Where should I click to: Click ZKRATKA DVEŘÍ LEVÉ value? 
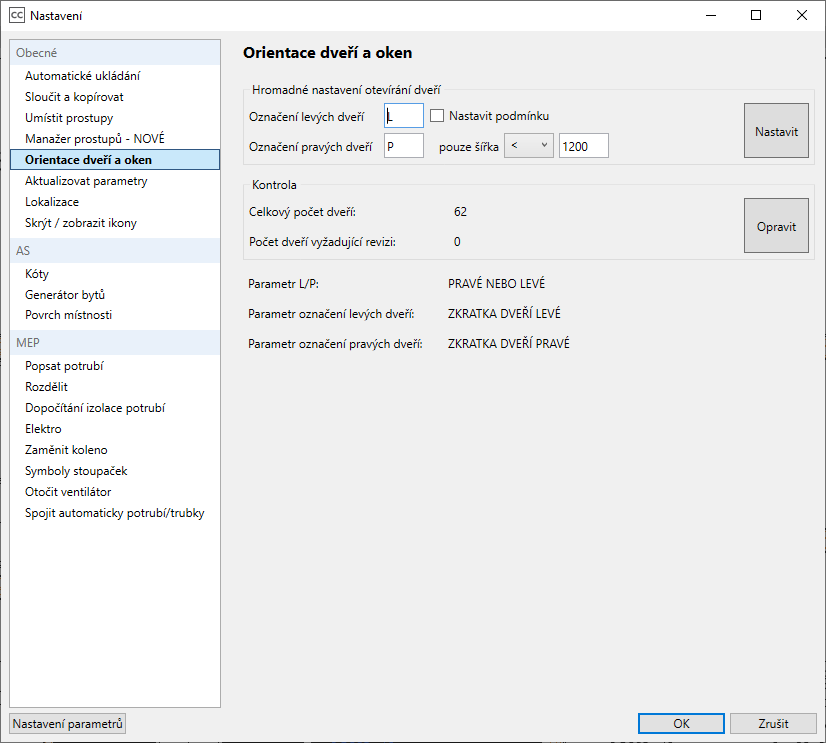(504, 314)
